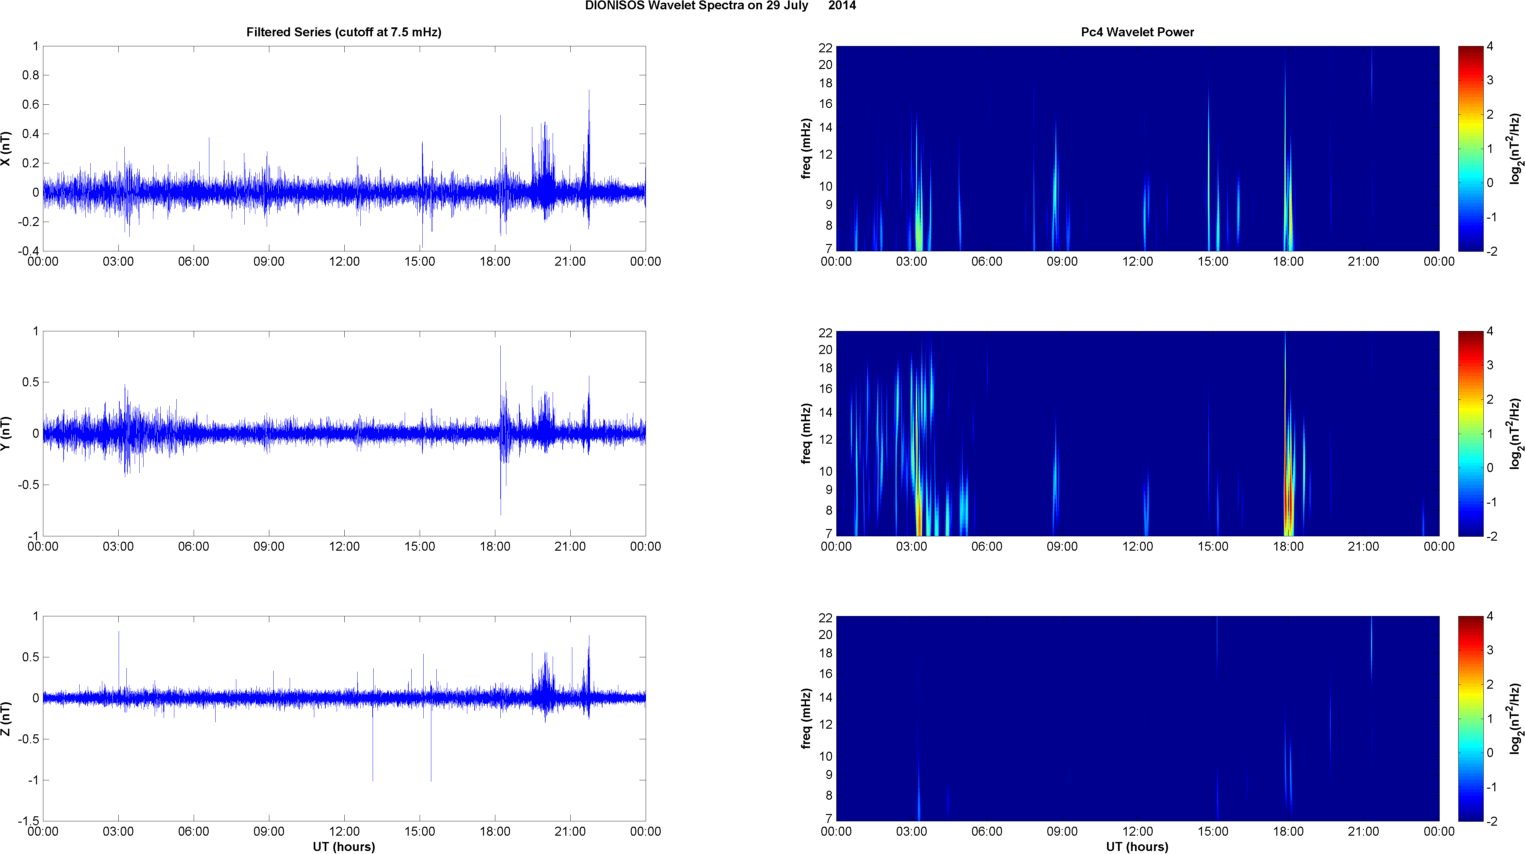Click the "X (nT)" axis label
Screen dimensions: 1525x854
[6, 148]
